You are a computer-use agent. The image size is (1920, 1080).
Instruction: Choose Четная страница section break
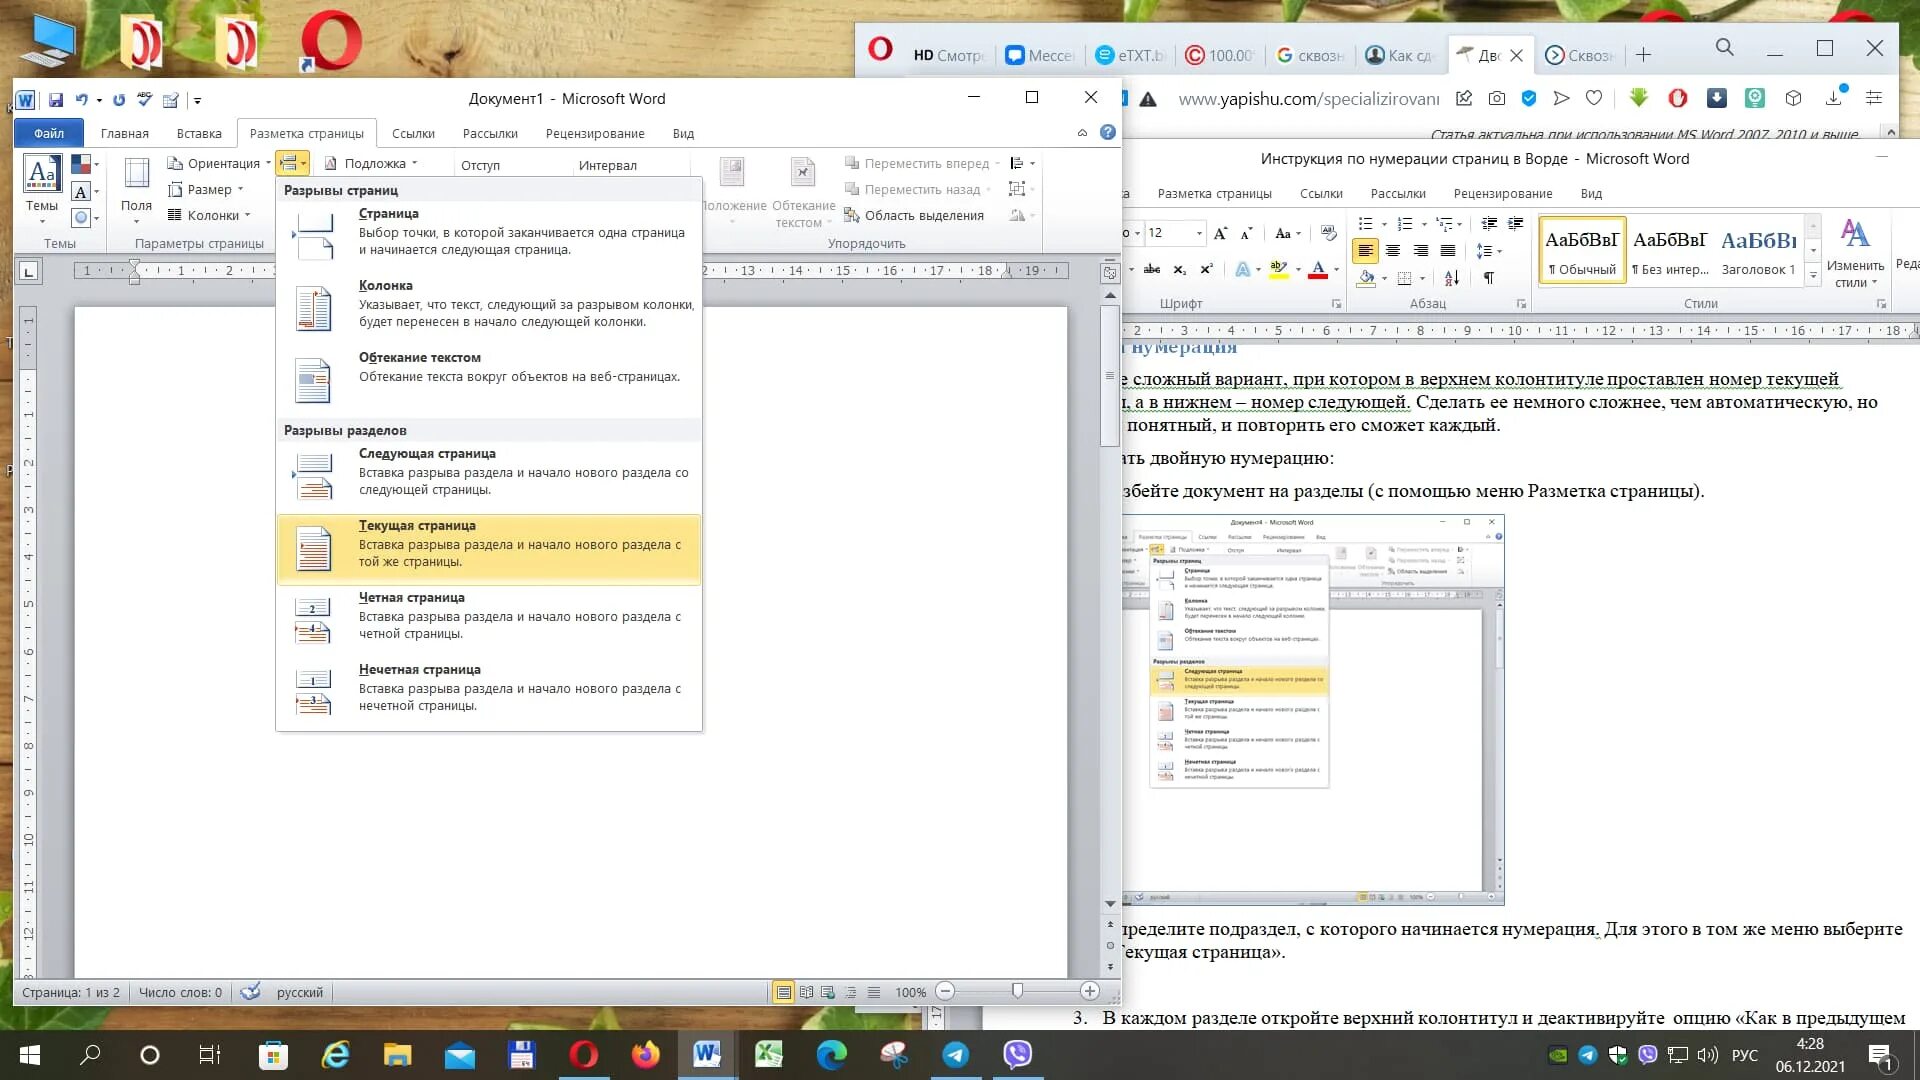pyautogui.click(x=489, y=616)
